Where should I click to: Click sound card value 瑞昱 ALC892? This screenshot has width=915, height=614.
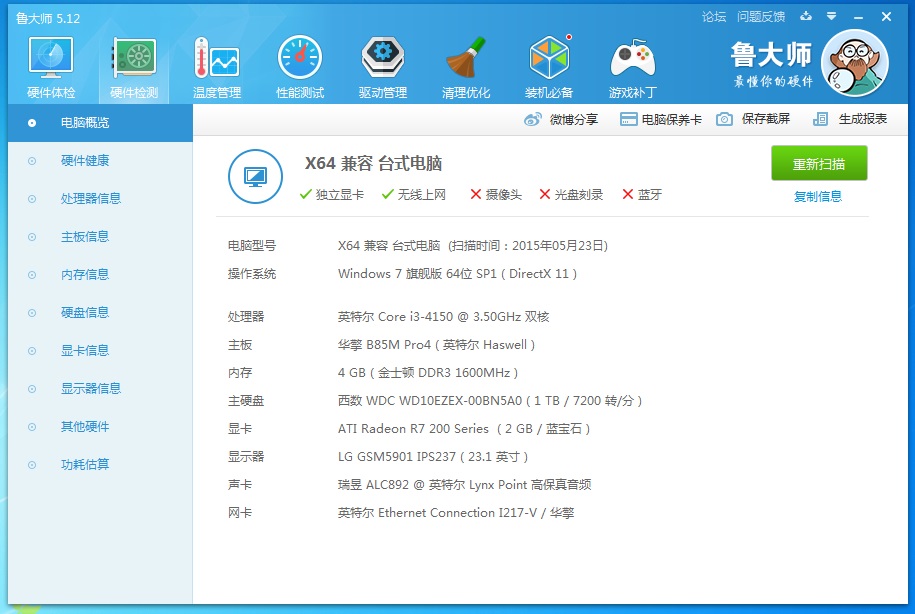[x=465, y=485]
